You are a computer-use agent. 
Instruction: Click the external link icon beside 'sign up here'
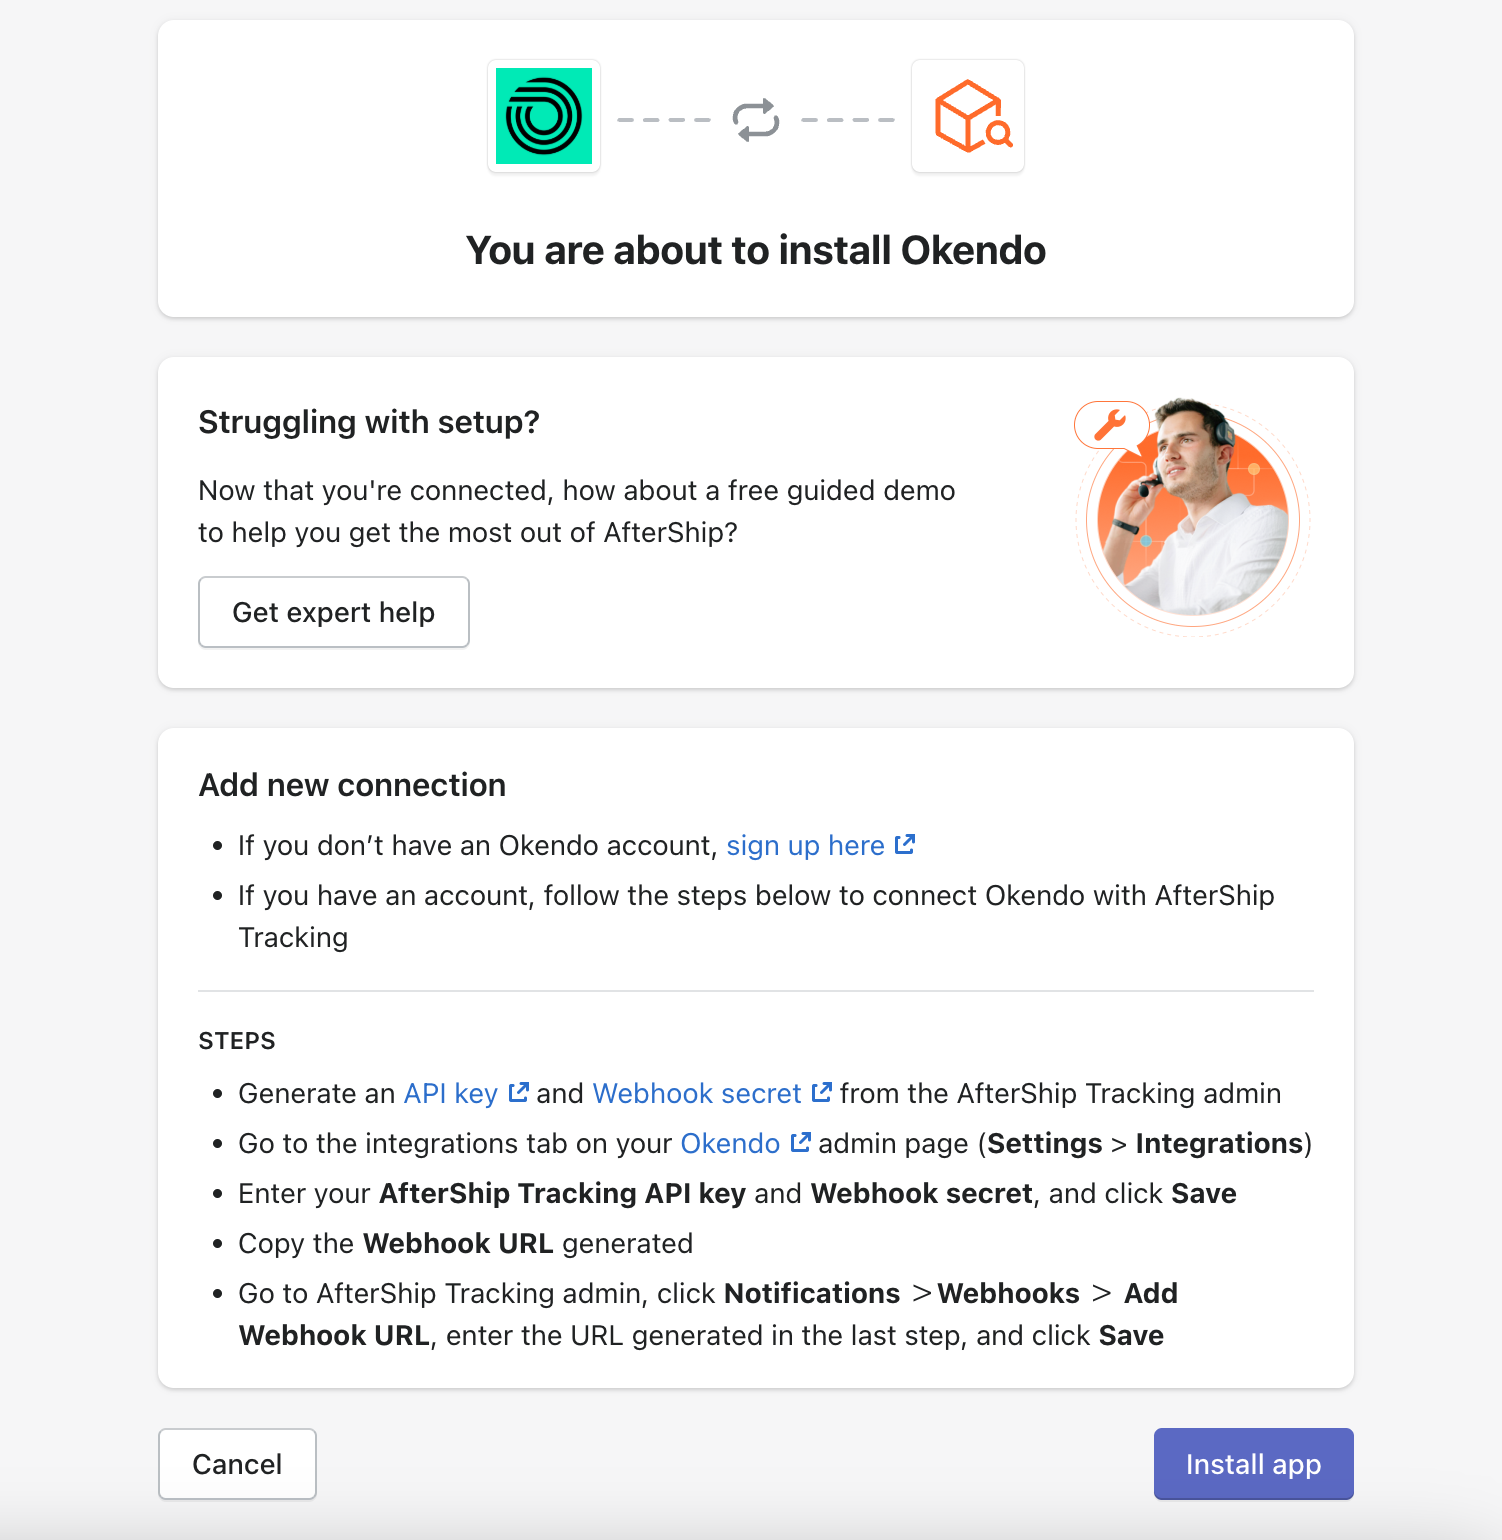pyautogui.click(x=905, y=843)
